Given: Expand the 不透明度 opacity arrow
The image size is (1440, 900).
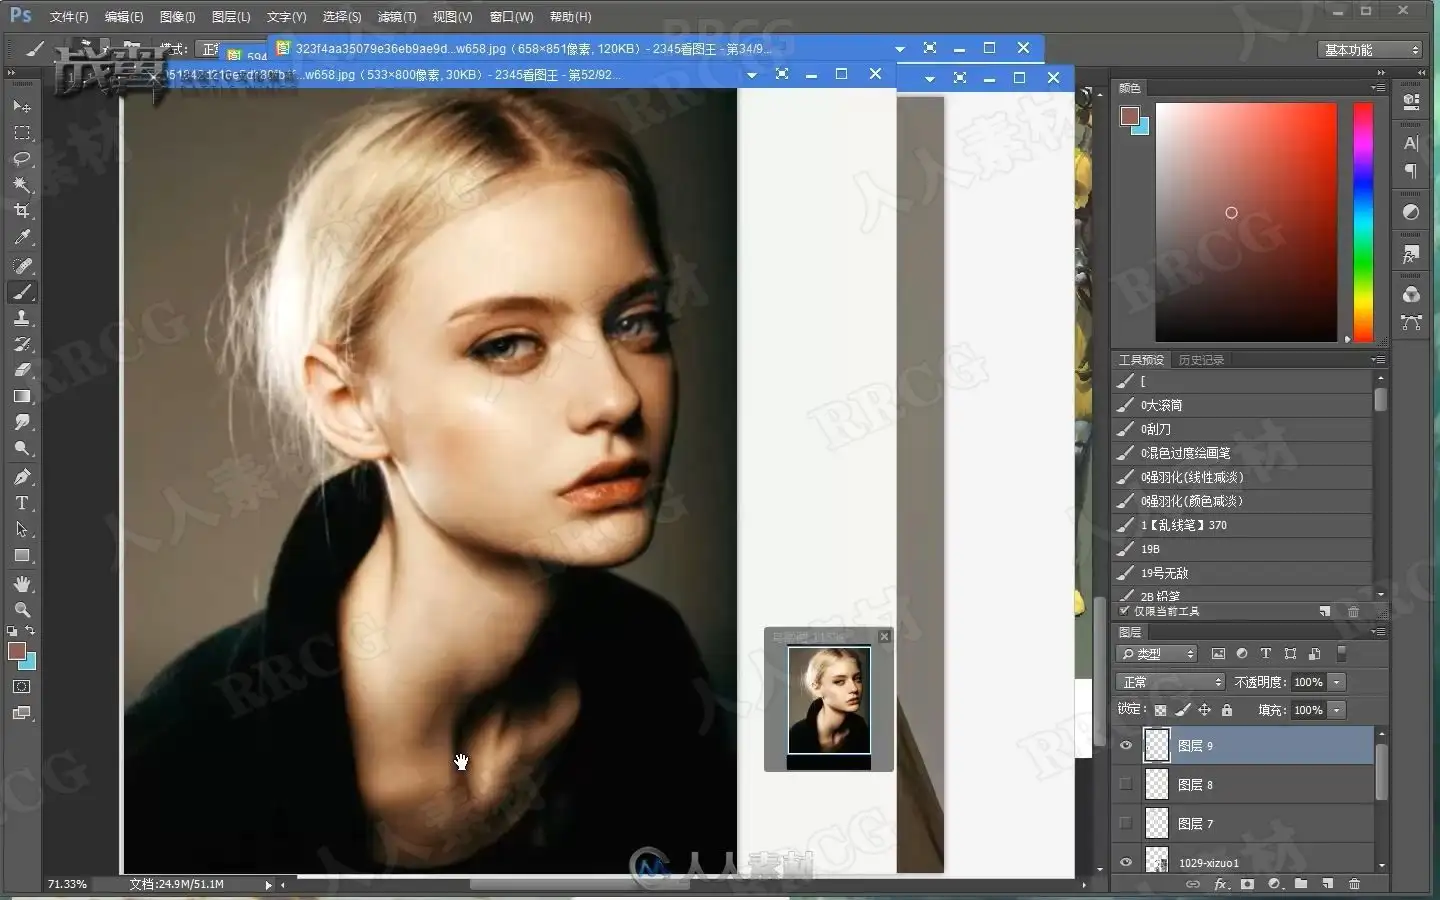Looking at the screenshot, I should (1337, 682).
